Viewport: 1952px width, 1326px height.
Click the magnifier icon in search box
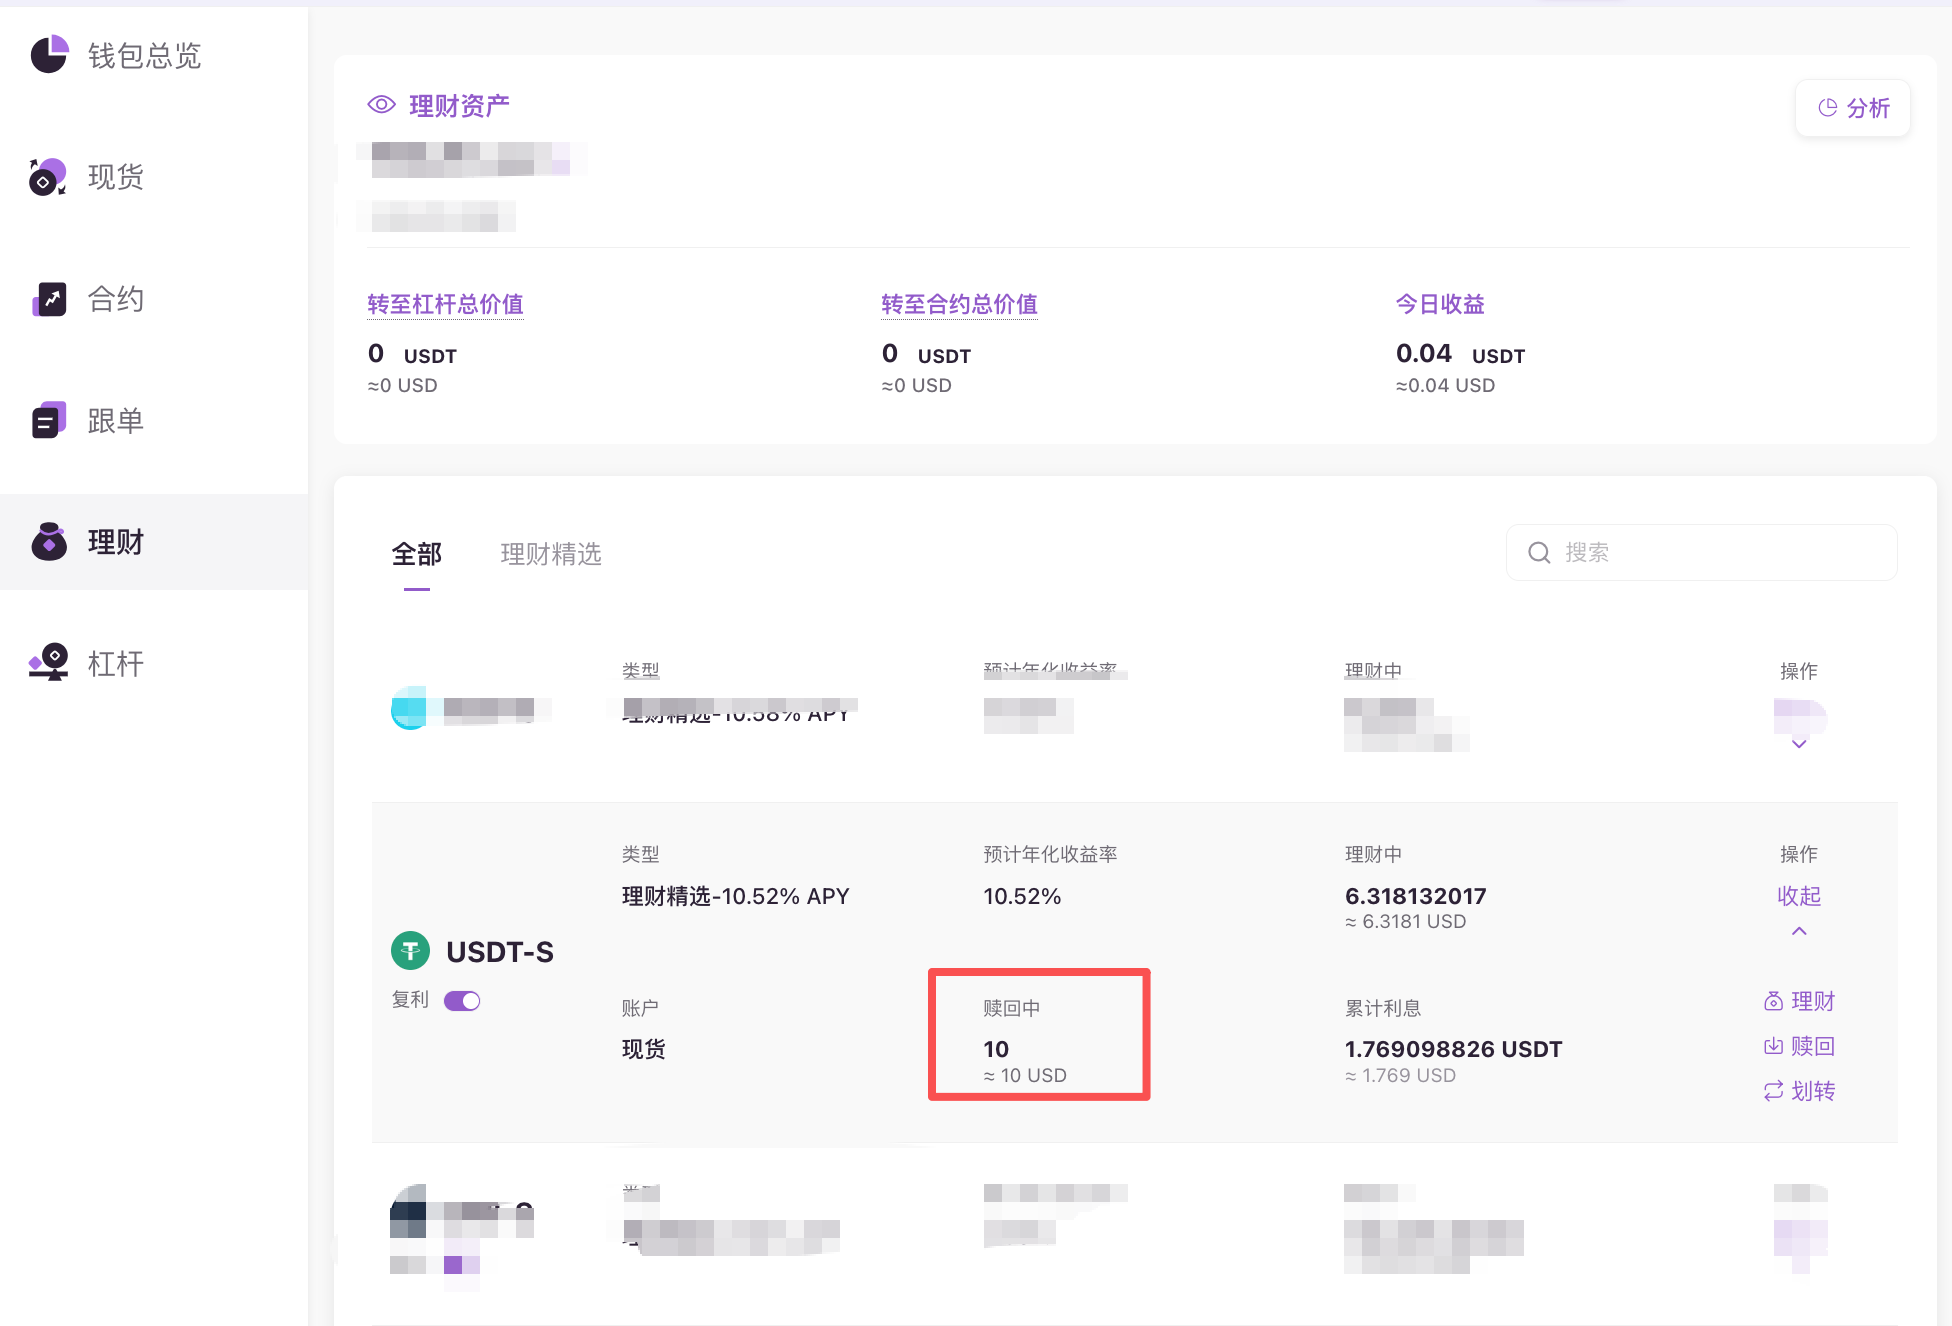pos(1539,553)
